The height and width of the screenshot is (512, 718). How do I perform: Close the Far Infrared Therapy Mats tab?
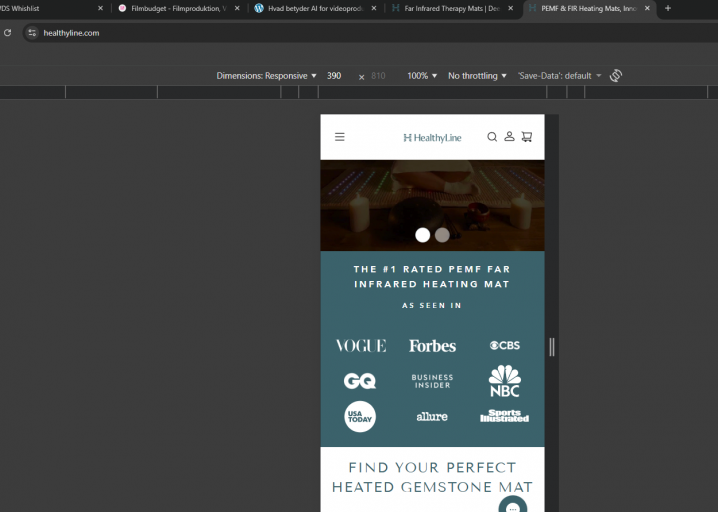[511, 8]
